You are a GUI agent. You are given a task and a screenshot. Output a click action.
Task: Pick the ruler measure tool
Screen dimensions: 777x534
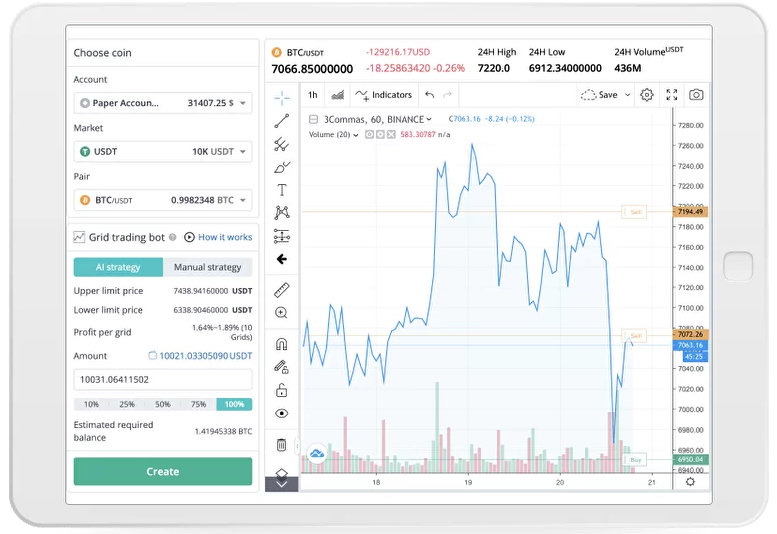[282, 289]
